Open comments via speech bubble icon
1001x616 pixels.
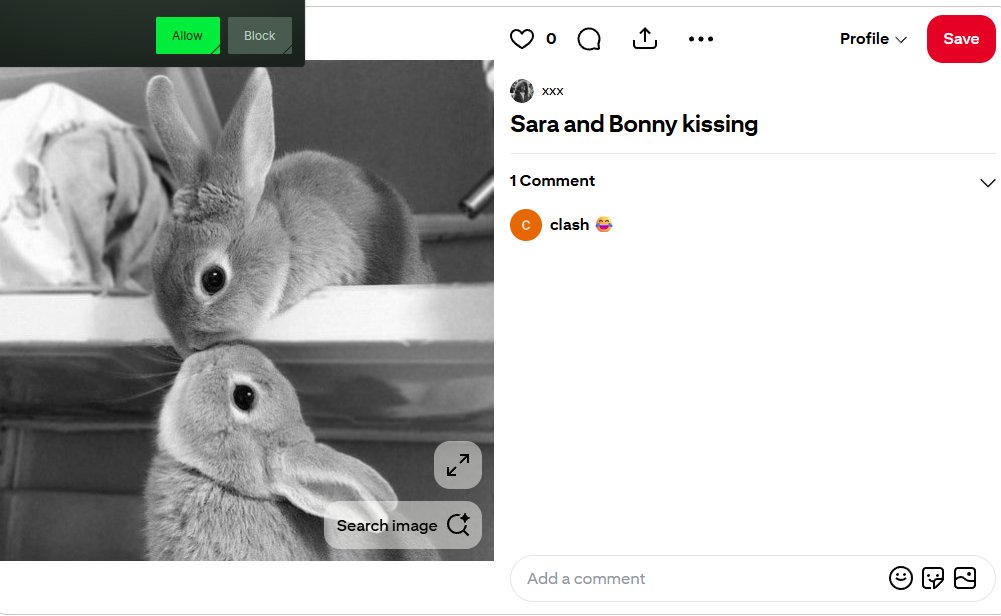pyautogui.click(x=589, y=39)
